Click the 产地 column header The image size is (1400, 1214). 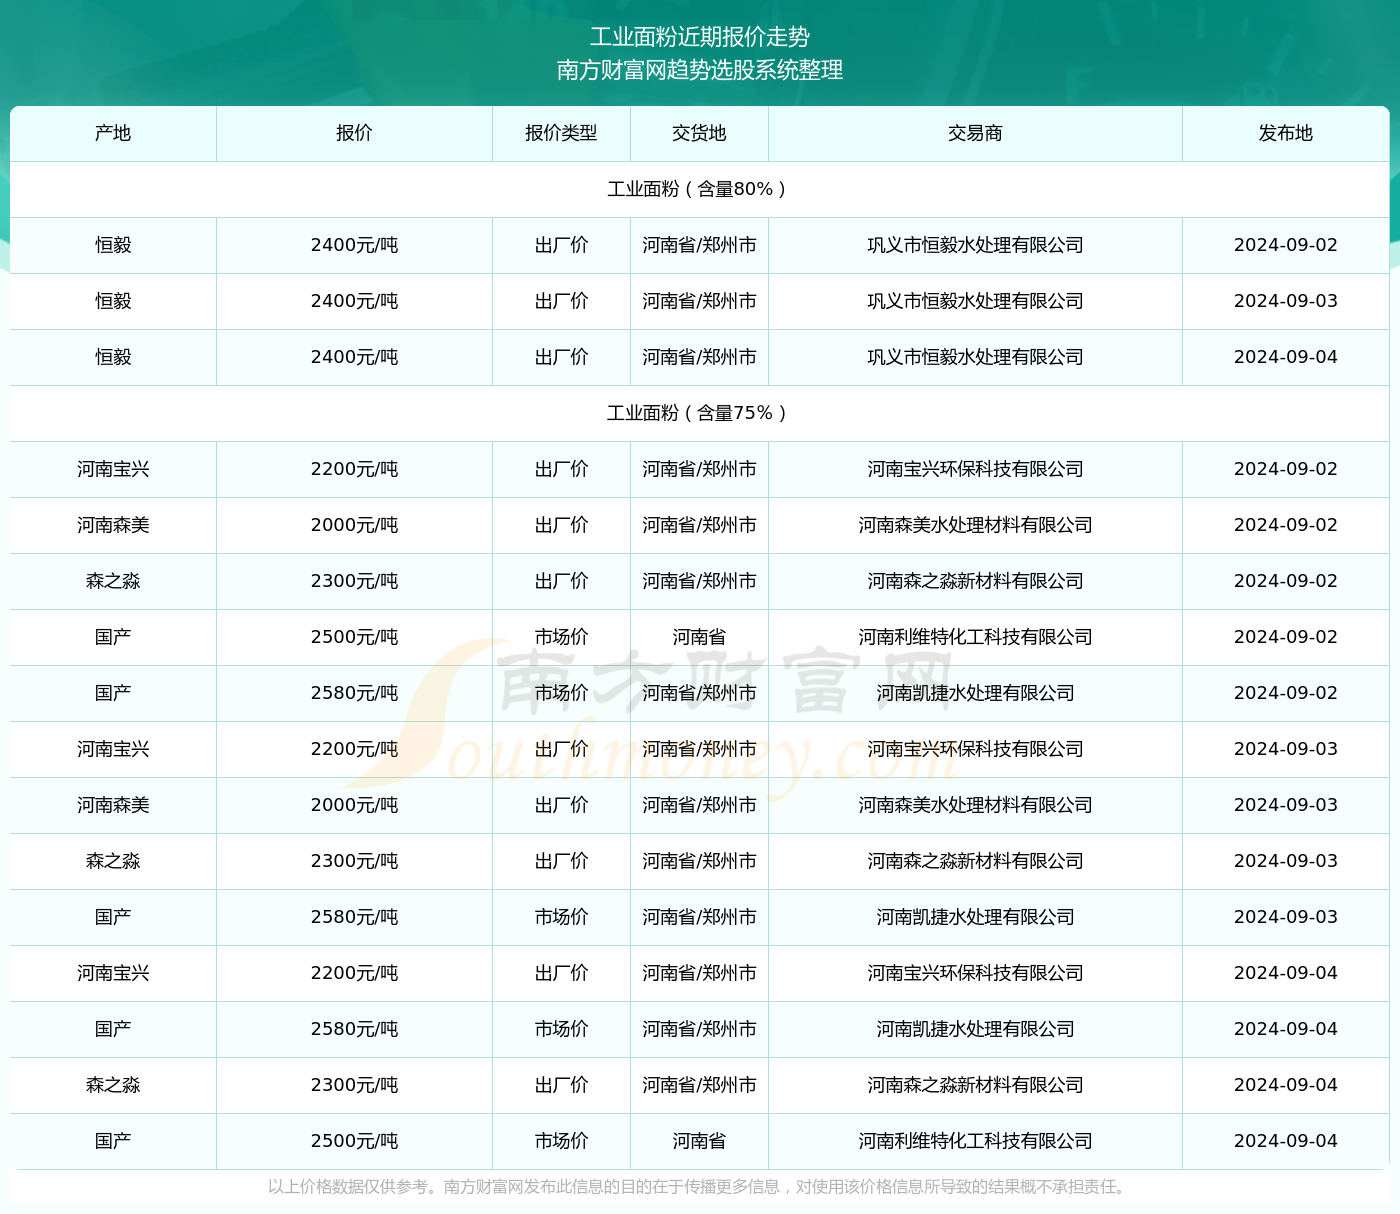(x=113, y=133)
